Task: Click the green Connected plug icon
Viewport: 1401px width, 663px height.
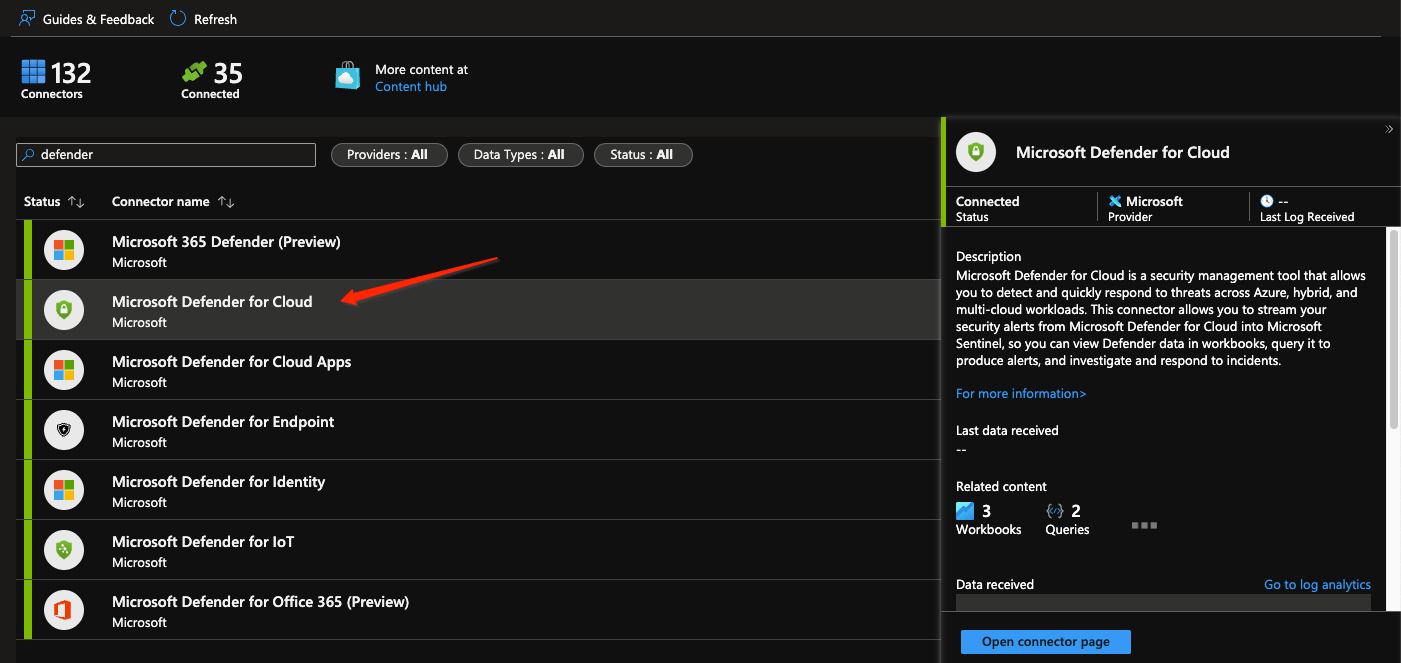Action: [x=194, y=72]
